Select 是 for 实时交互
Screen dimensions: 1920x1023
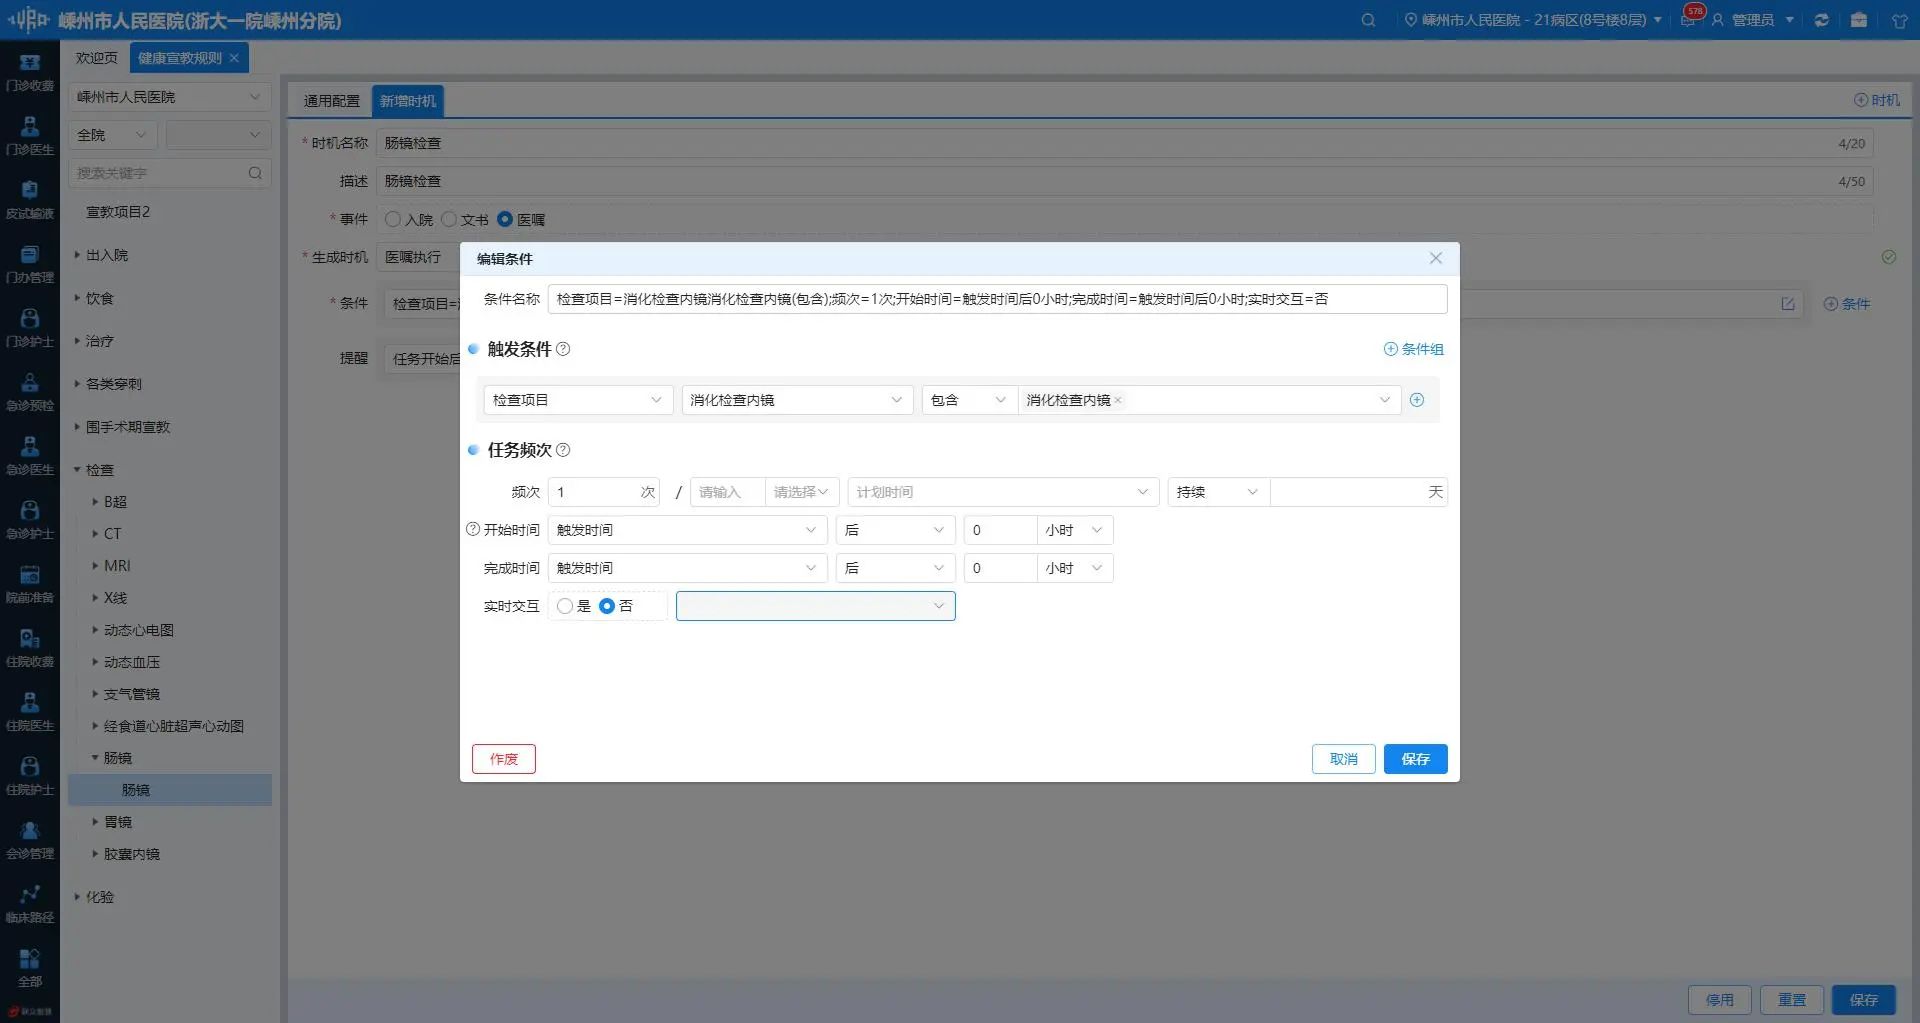[x=565, y=606]
